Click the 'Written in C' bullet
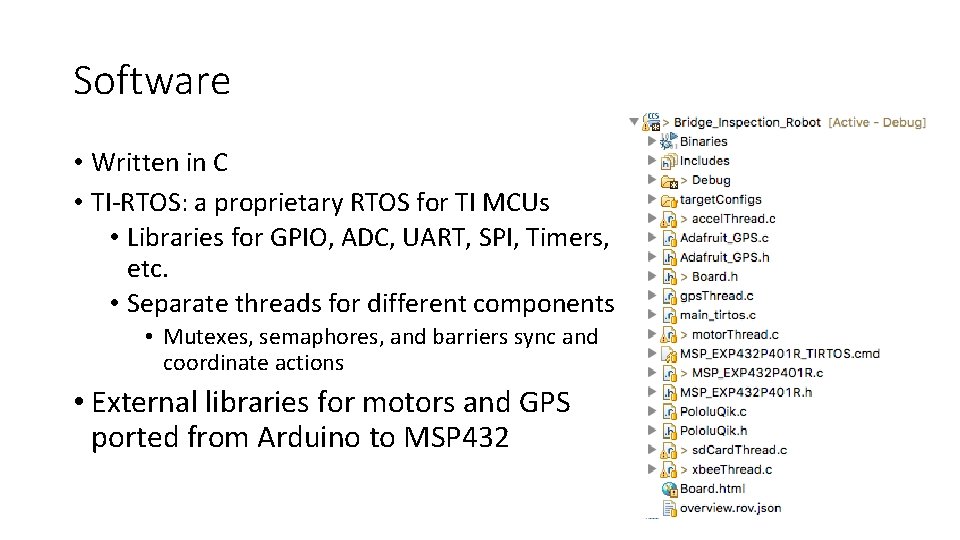The image size is (960, 540). tap(159, 162)
